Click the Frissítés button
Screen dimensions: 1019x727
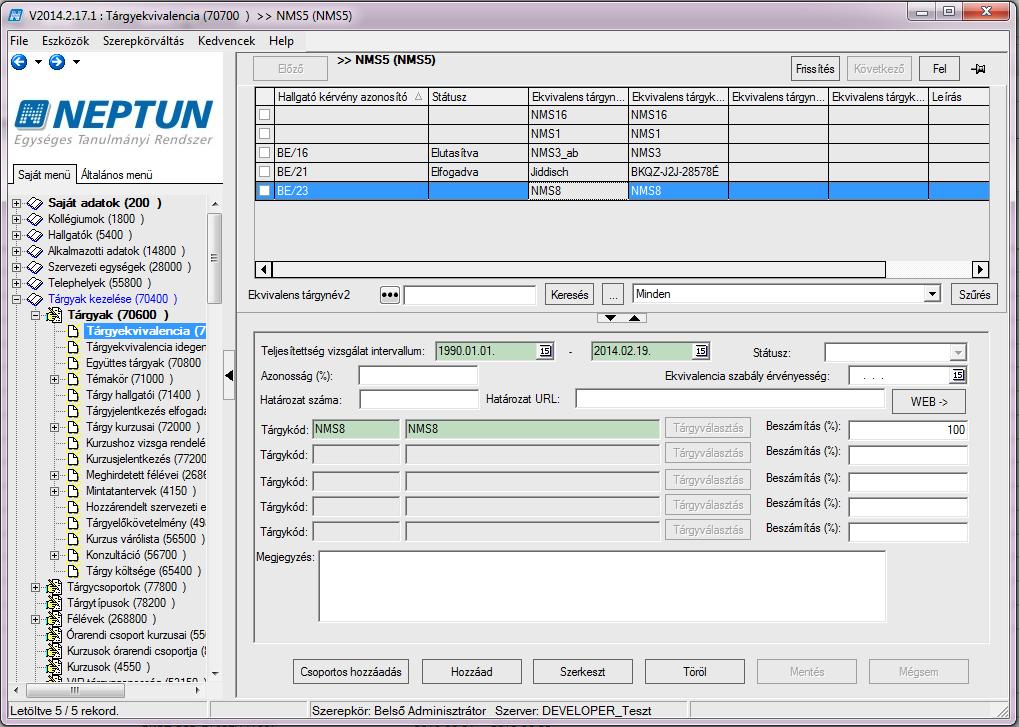pyautogui.click(x=815, y=69)
